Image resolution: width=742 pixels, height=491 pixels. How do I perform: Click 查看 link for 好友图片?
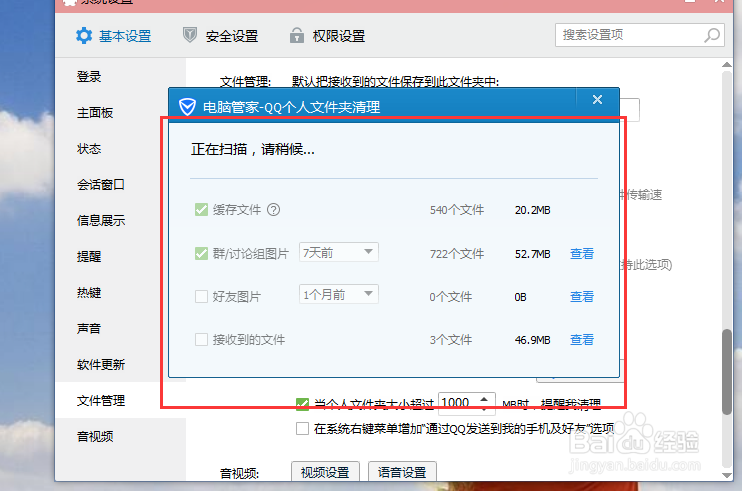tap(582, 297)
